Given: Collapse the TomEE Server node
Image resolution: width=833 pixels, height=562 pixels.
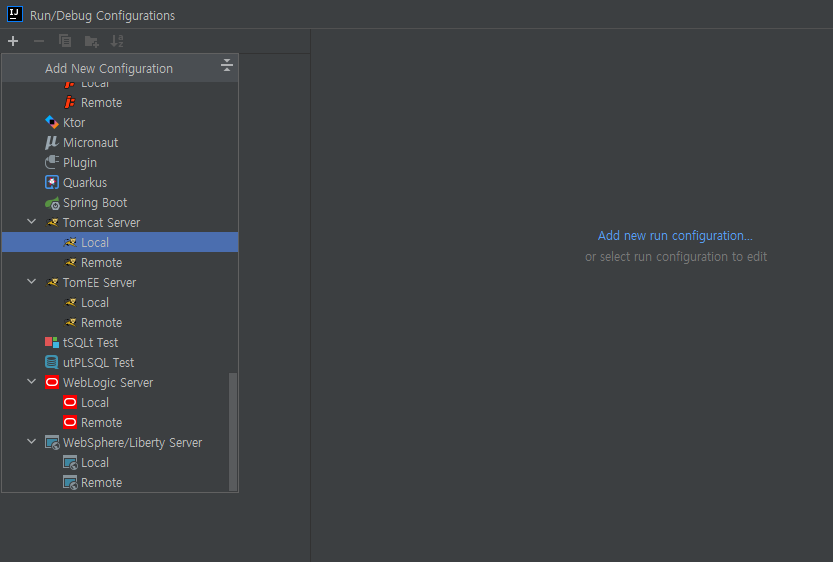Looking at the screenshot, I should pyautogui.click(x=32, y=282).
